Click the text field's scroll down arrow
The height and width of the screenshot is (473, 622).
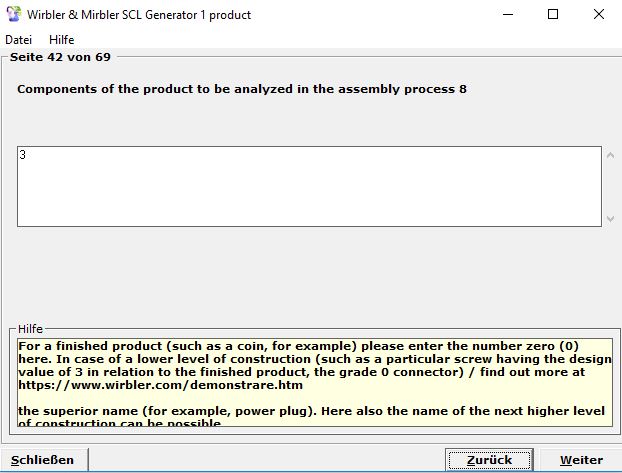611,218
